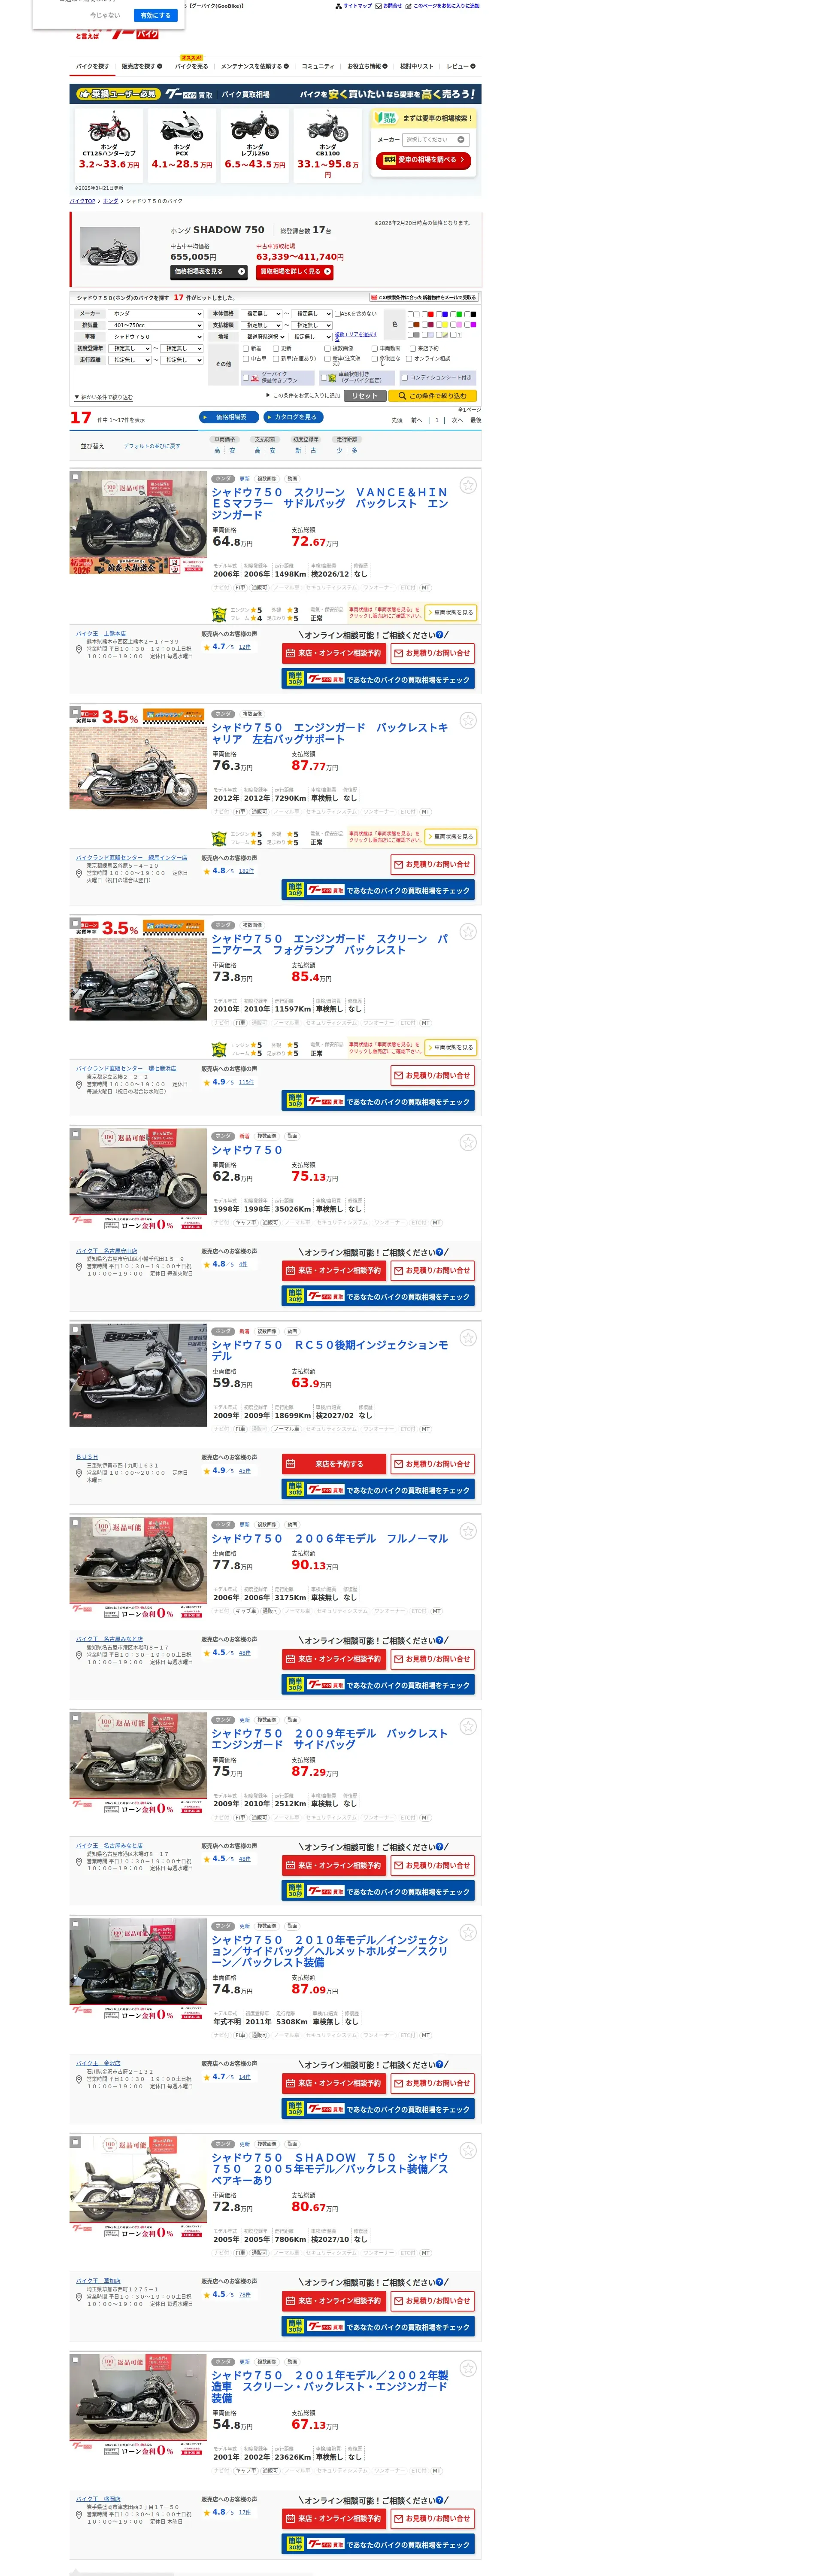Open the site map icon link
This screenshot has width=824, height=2576.
click(x=338, y=6)
